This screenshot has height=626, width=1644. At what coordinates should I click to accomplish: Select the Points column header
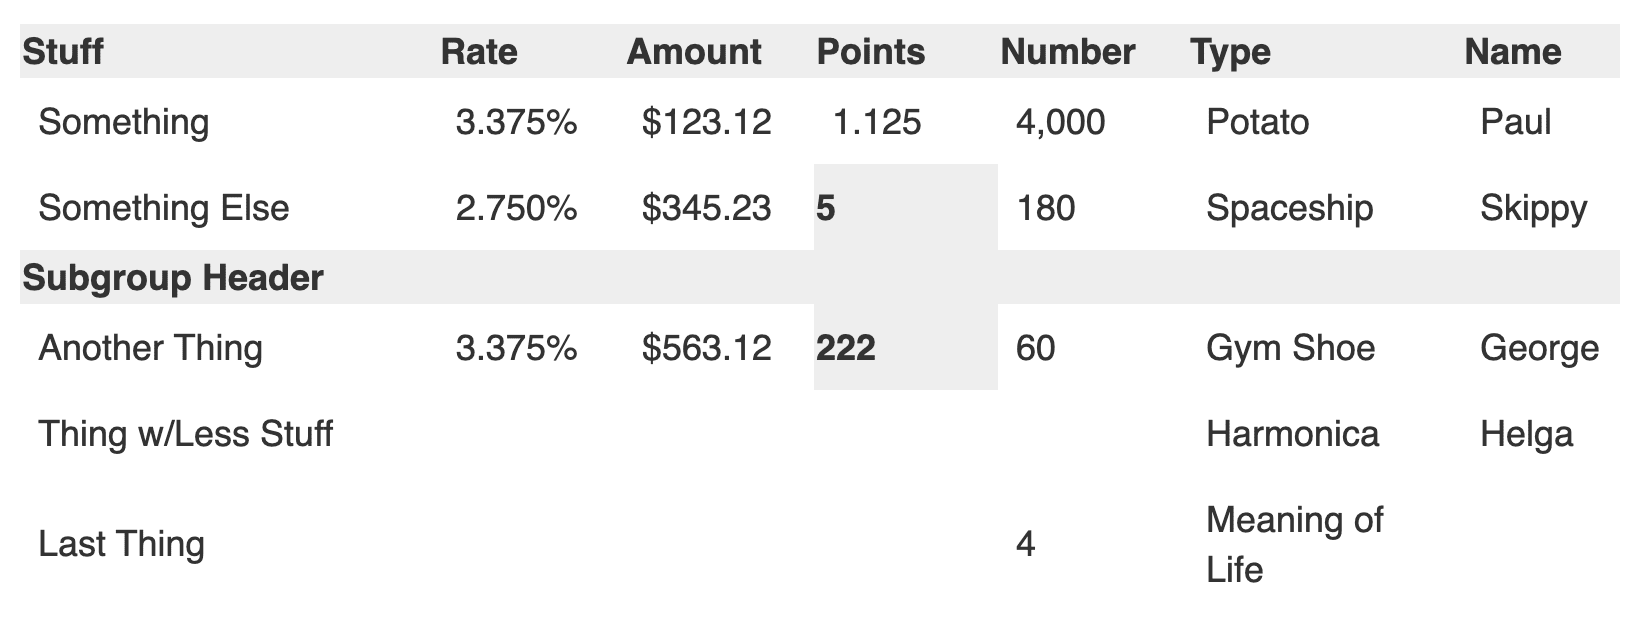click(870, 52)
